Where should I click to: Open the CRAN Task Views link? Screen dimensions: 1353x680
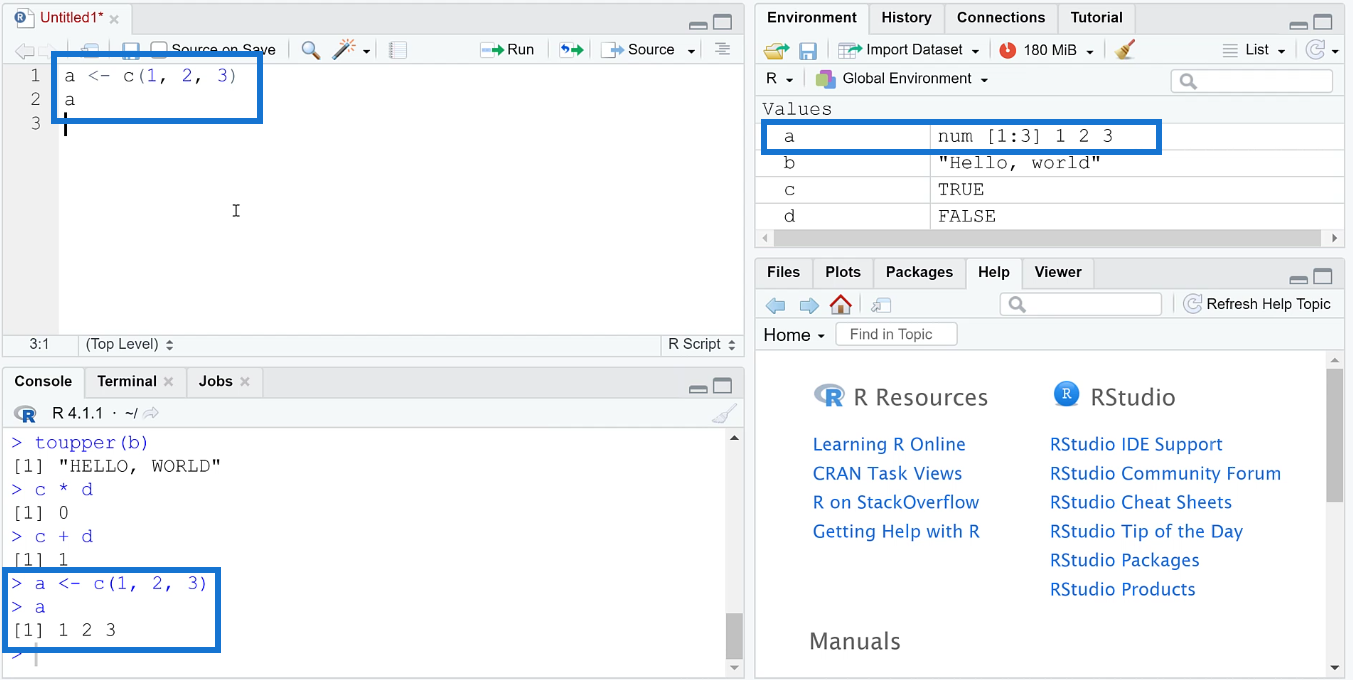(887, 473)
